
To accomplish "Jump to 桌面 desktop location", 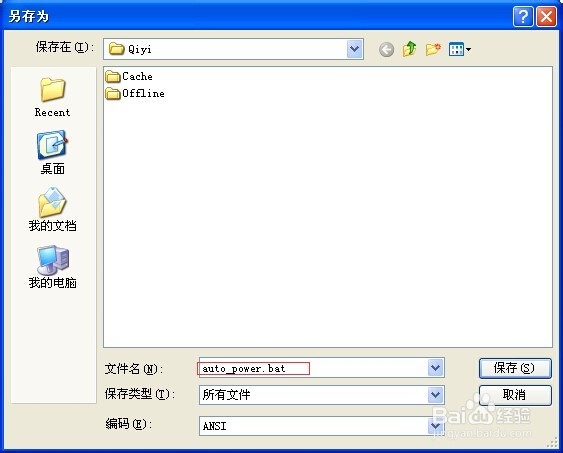I will click(x=52, y=153).
